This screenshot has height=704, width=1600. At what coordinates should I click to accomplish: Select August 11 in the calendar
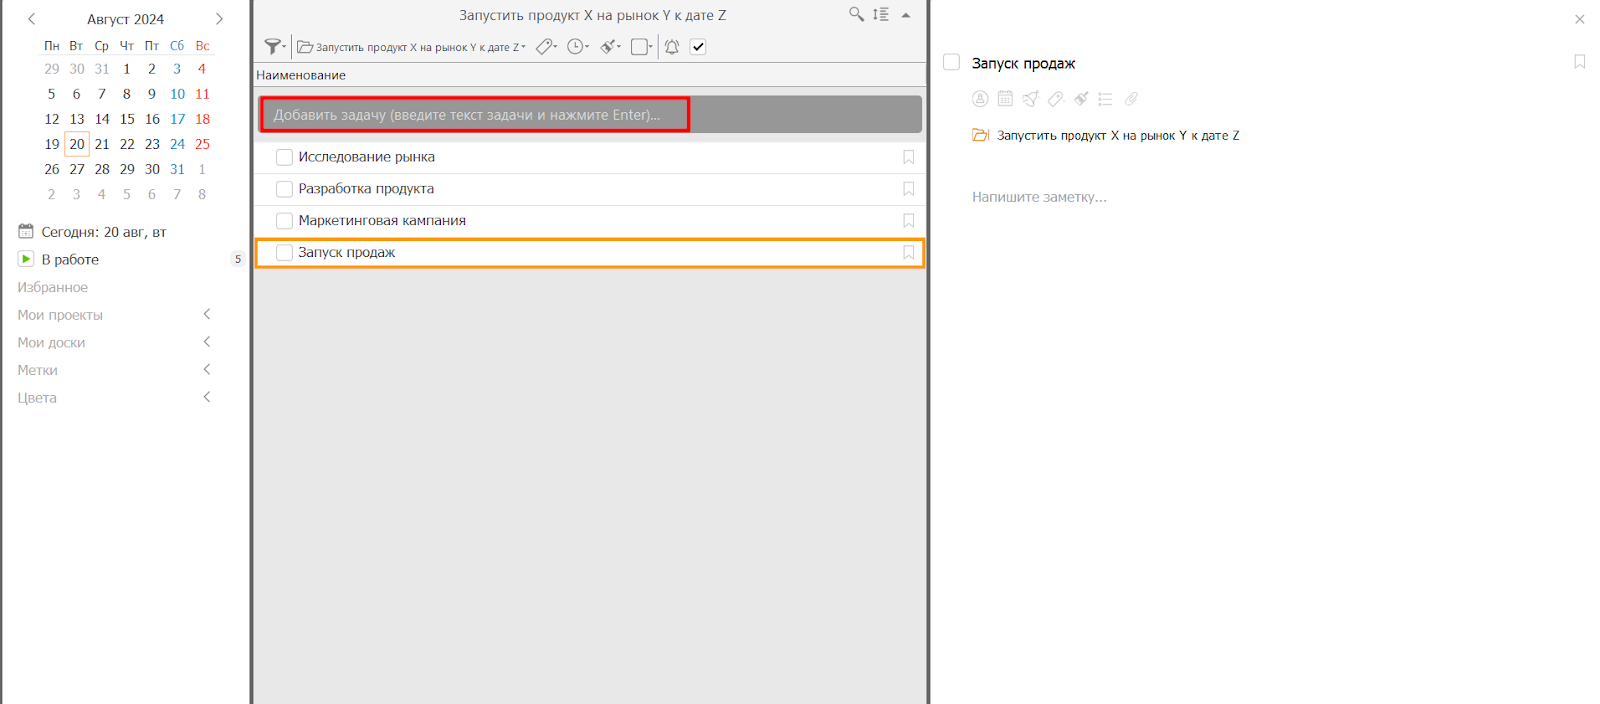[x=202, y=94]
